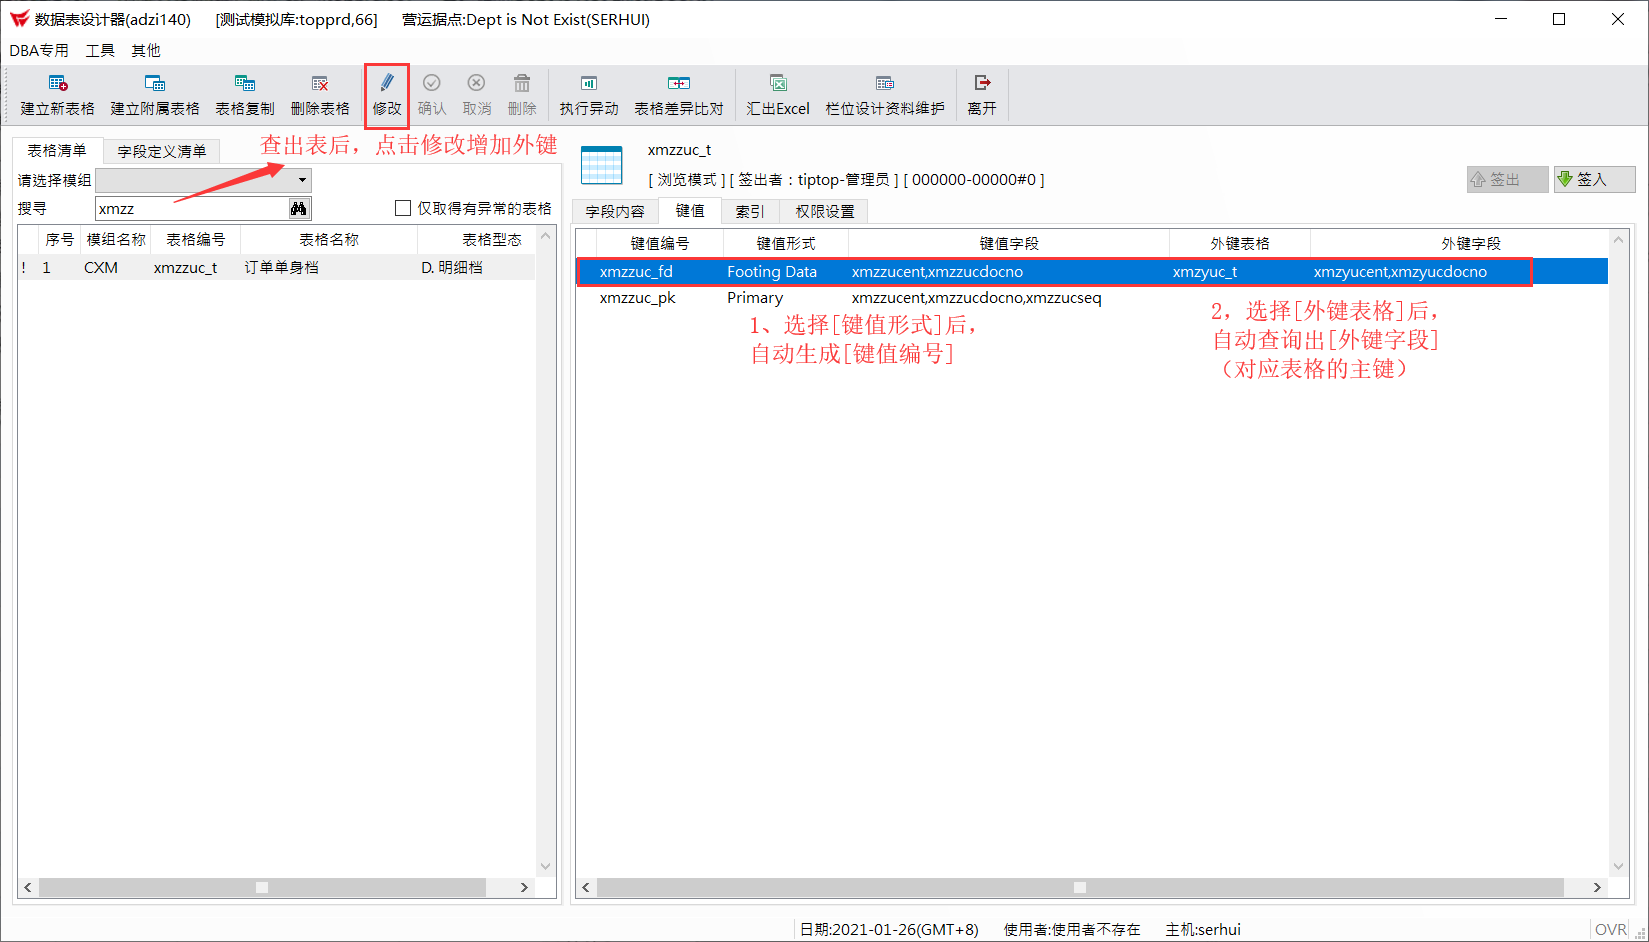Open the 工具 menu
Viewport: 1649px width, 942px height.
pos(100,50)
